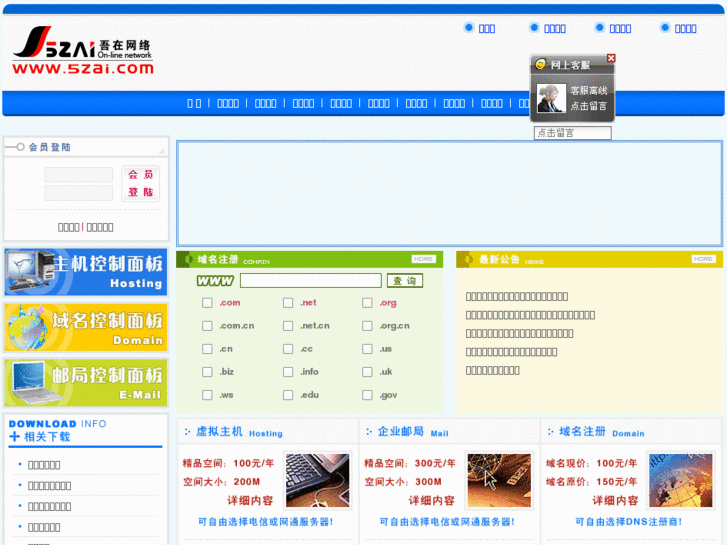The image size is (727, 545).
Task: Click 可自由选择电信或网通服务器 under 虚拟主机
Action: (x=265, y=522)
